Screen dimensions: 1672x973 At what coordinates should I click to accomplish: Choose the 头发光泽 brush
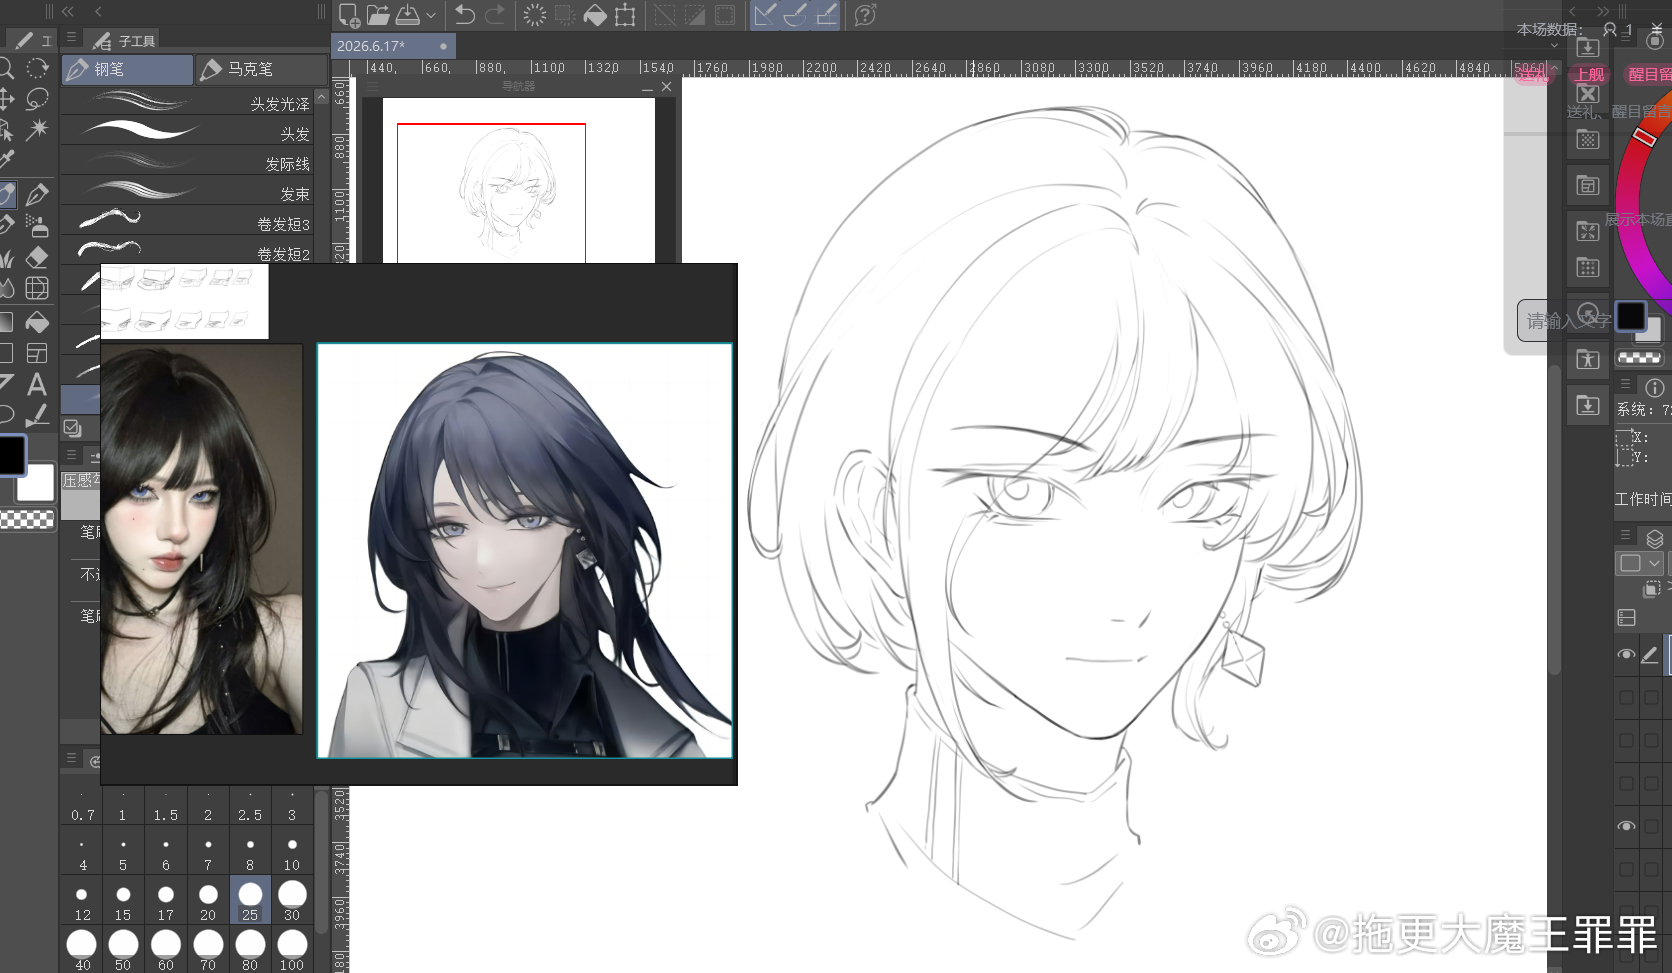click(x=187, y=102)
